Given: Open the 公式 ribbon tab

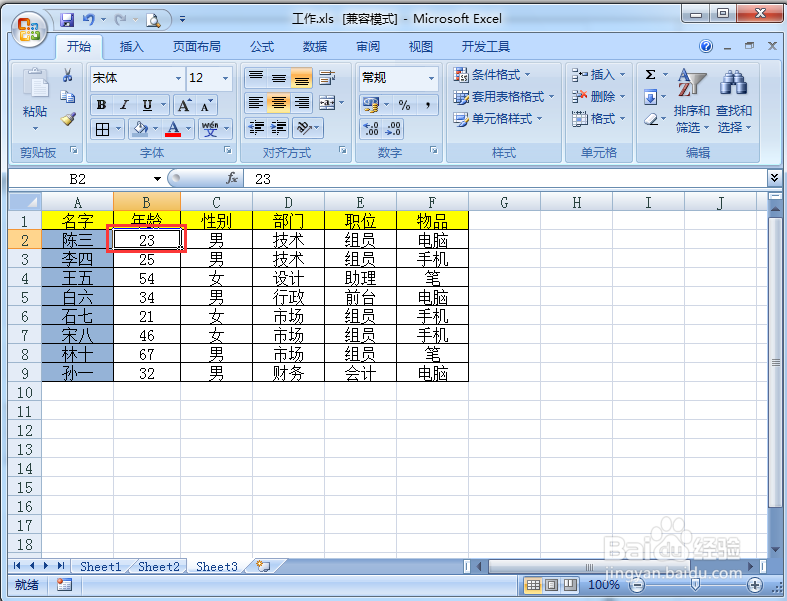Looking at the screenshot, I should [x=262, y=47].
